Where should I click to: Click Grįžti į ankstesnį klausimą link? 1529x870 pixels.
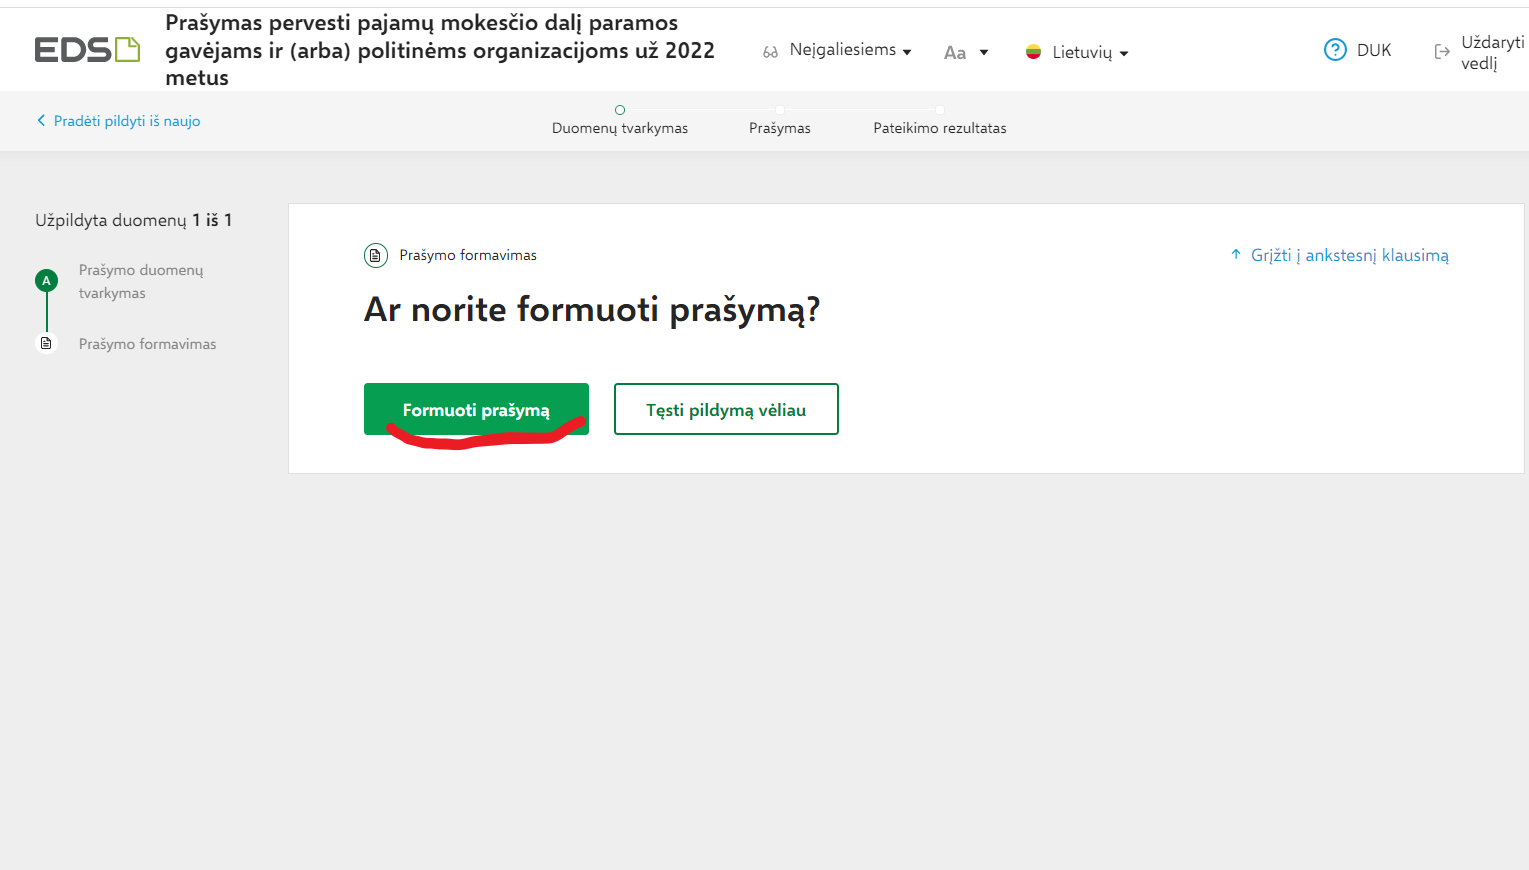1349,255
